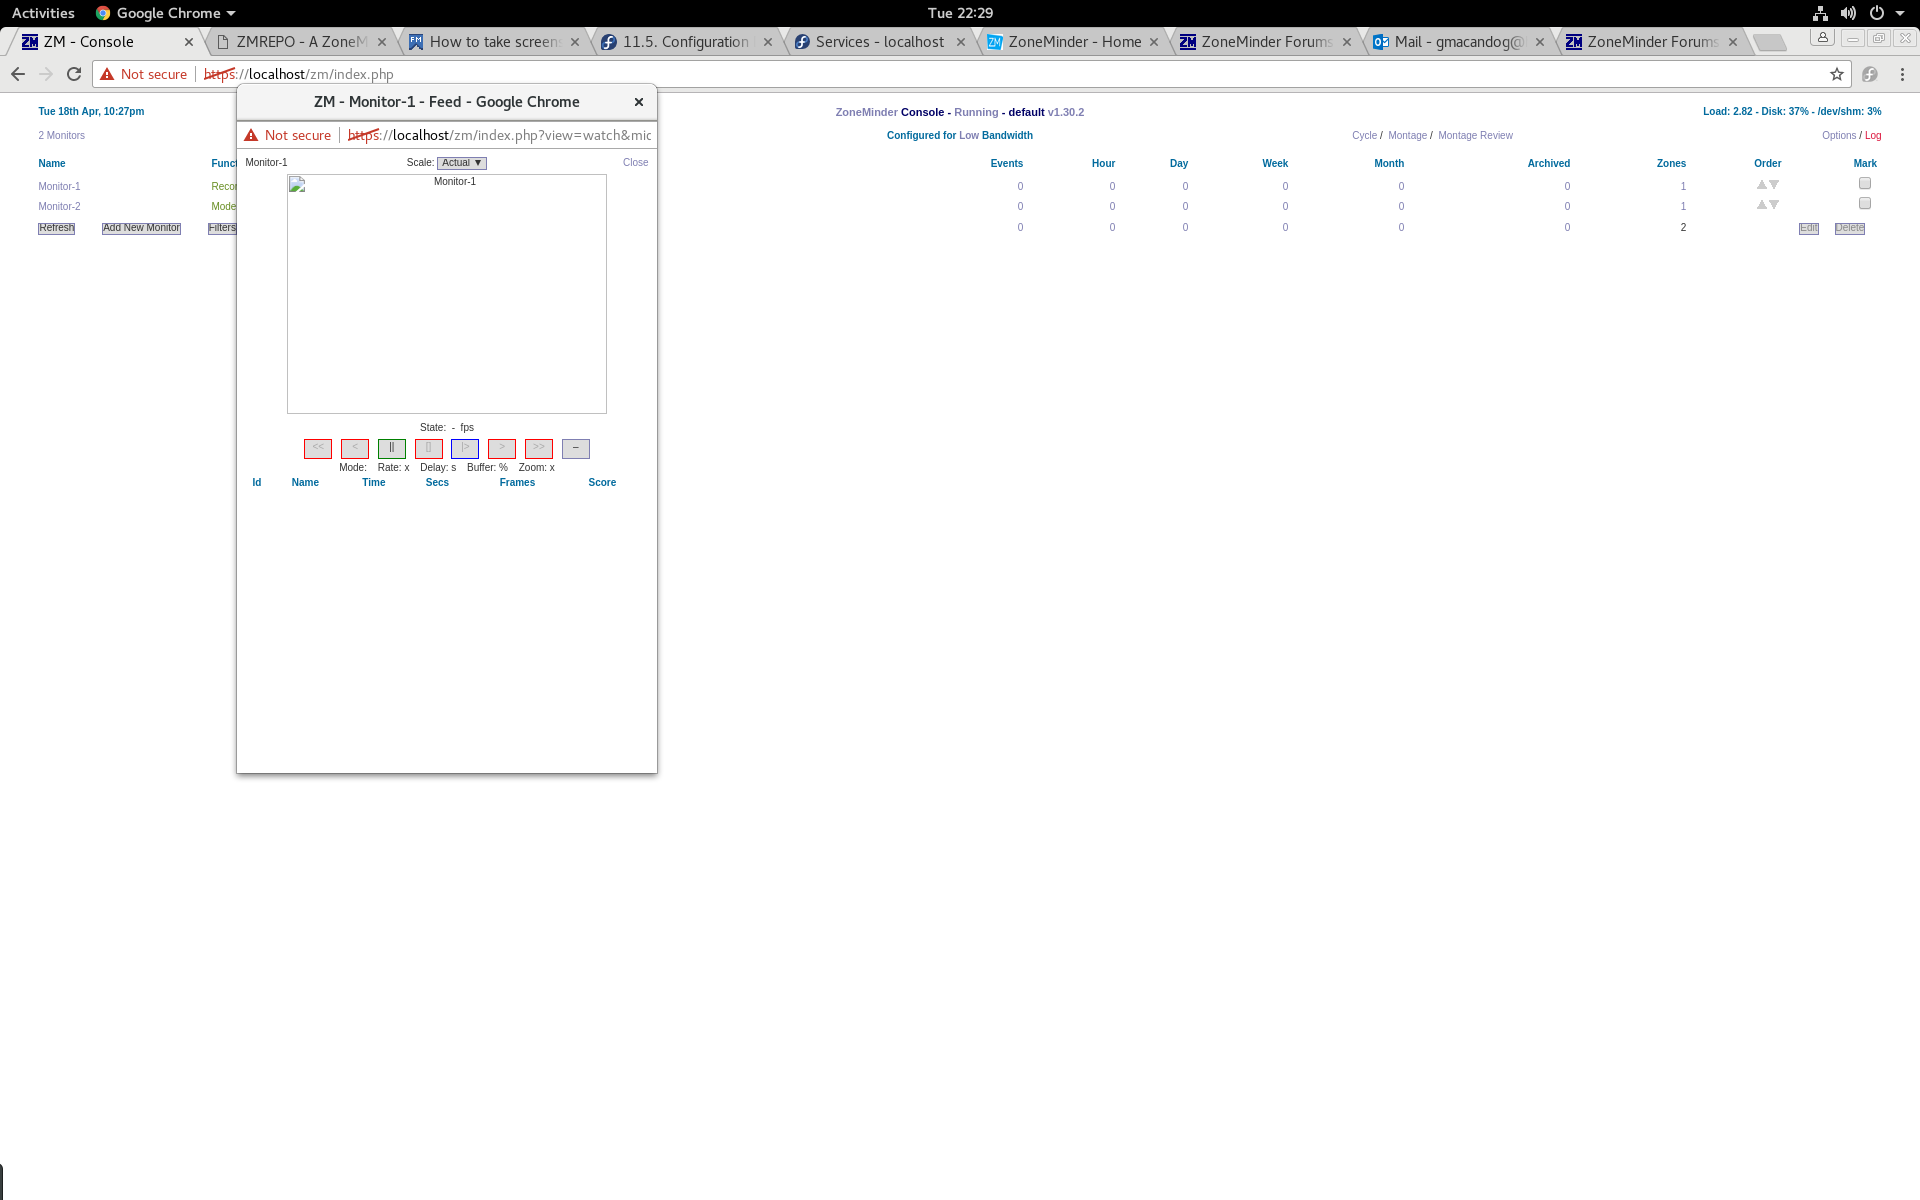Open the Activities overview
This screenshot has width=1920, height=1200.
[x=43, y=13]
